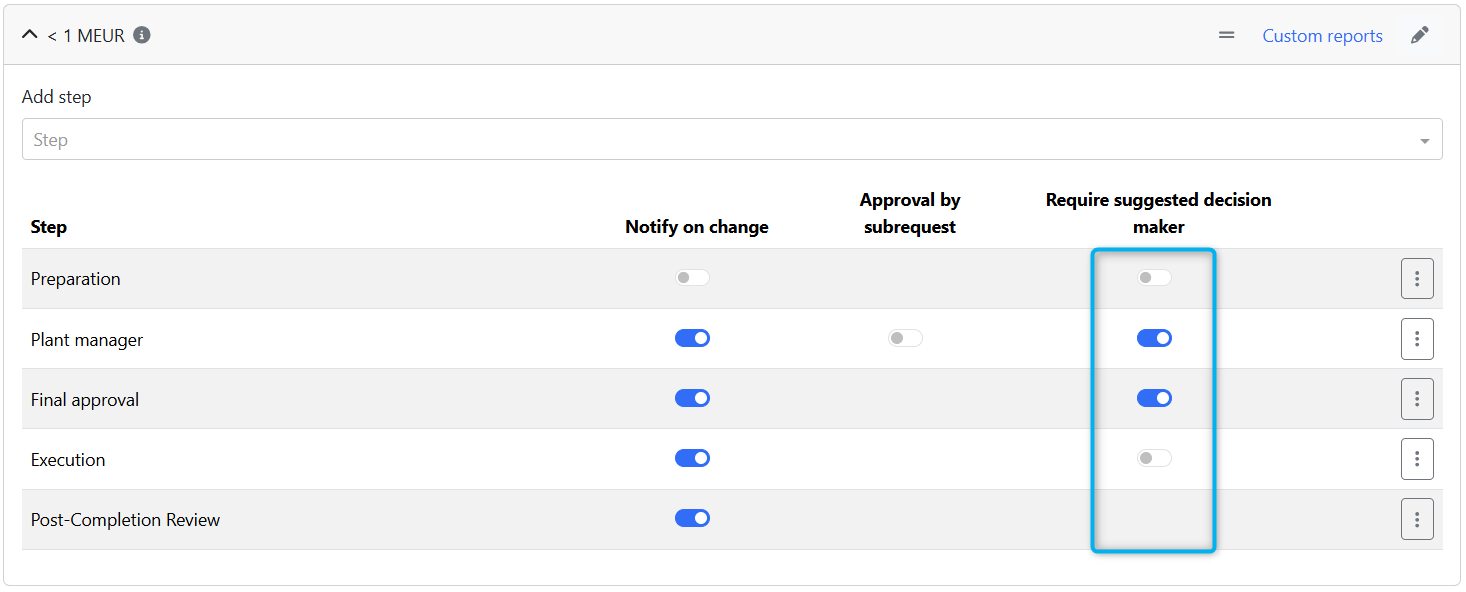Click the reorder handle icon beside Custom reports
Screen dimensions: 1466x592
click(1227, 35)
